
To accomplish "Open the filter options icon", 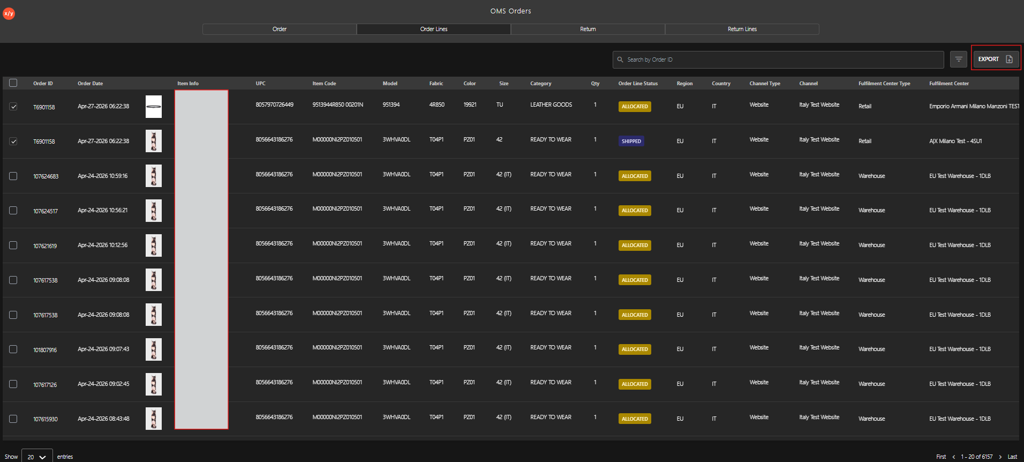I will click(x=959, y=59).
